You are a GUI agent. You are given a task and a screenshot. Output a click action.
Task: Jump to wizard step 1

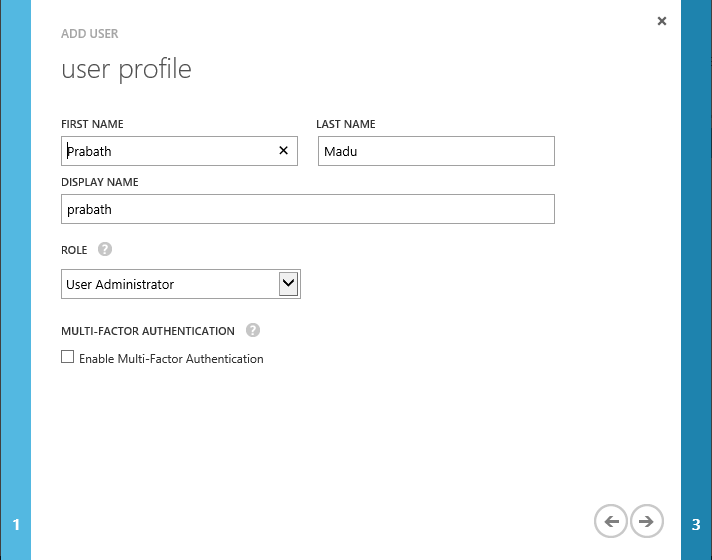pos(16,524)
